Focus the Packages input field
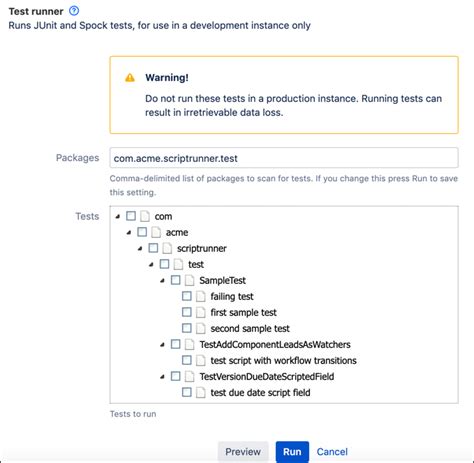 click(284, 158)
